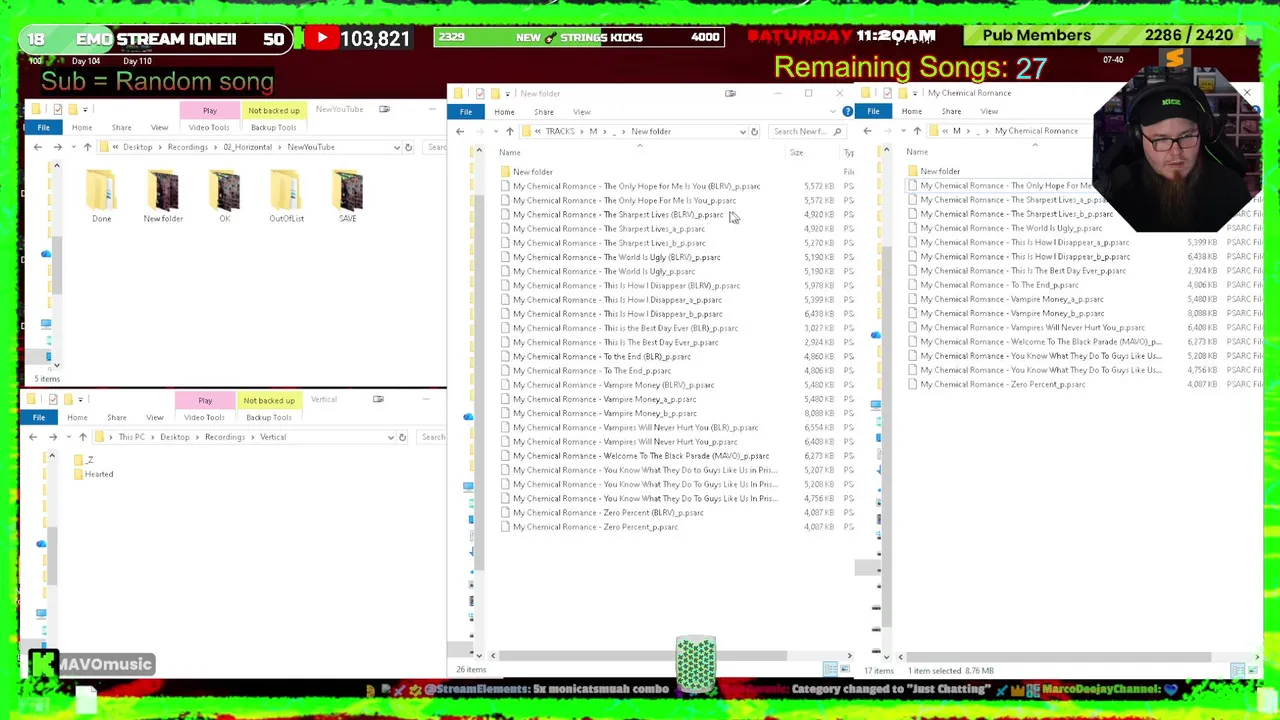This screenshot has width=1280, height=720.
Task: Select 'Vampires Will Never Hurt You (BLR)_p.psarc' file
Action: point(629,428)
